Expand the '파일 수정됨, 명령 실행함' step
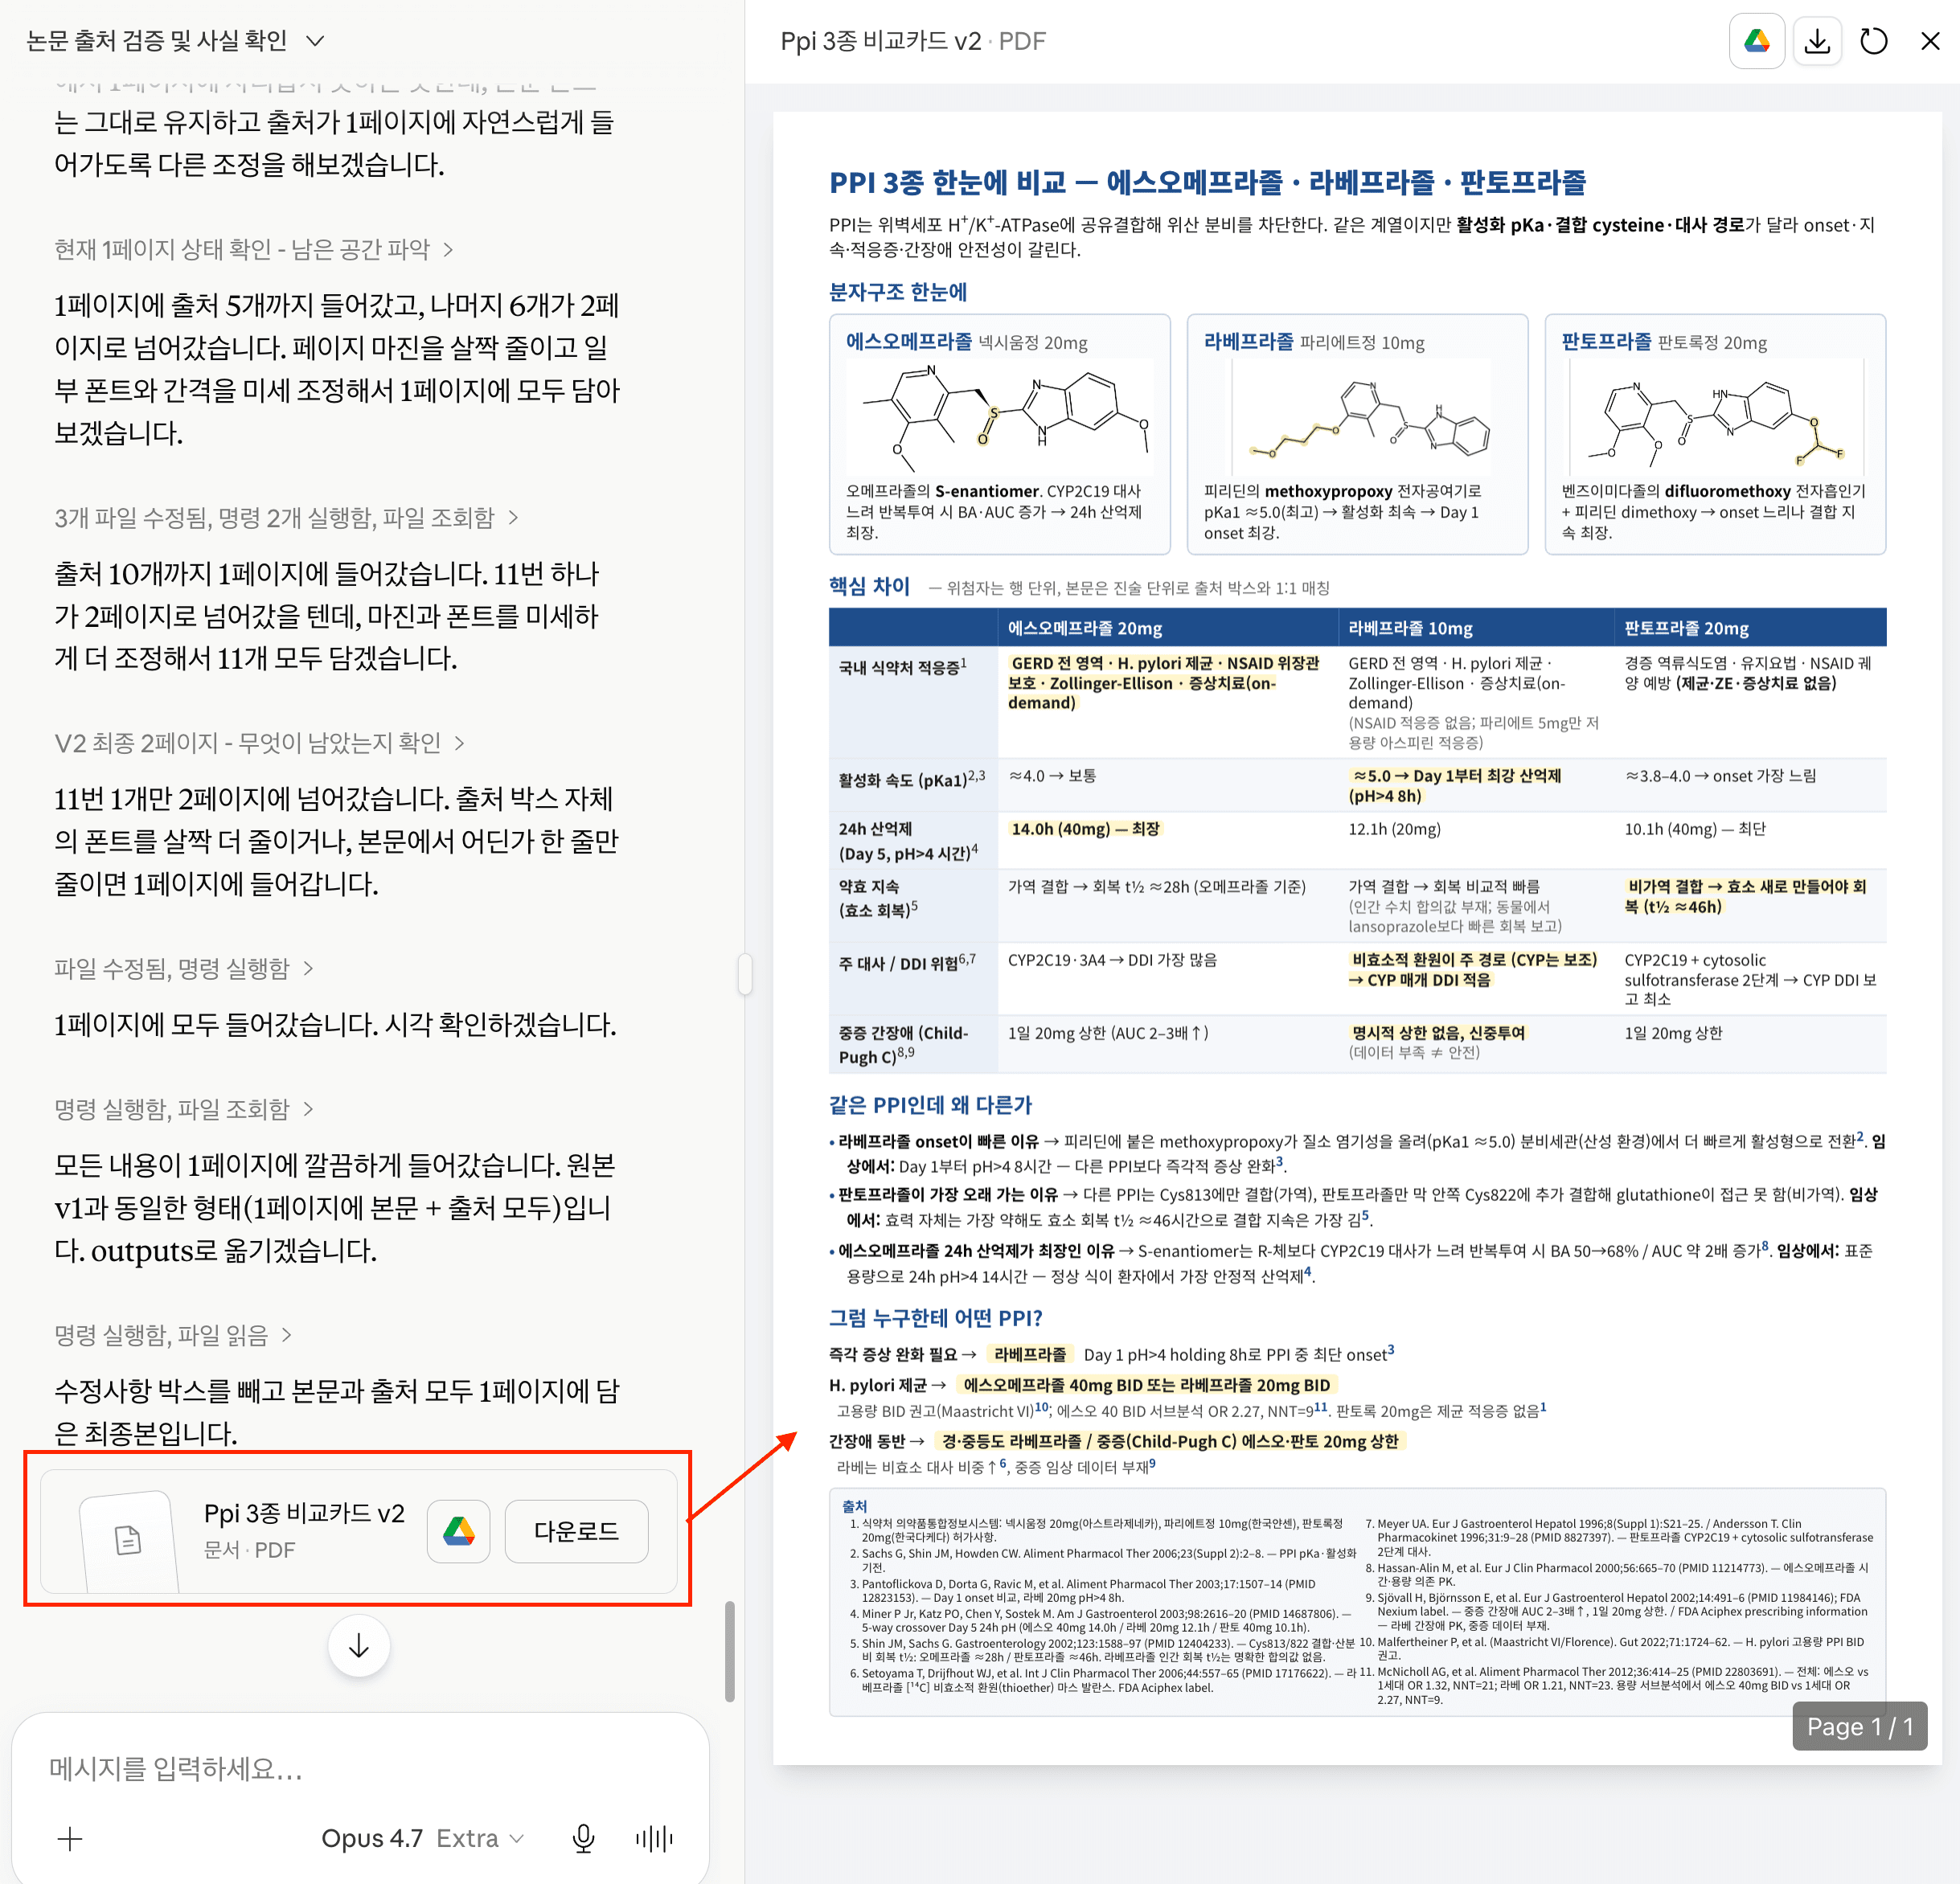Image resolution: width=1960 pixels, height=1884 pixels. click(x=184, y=968)
